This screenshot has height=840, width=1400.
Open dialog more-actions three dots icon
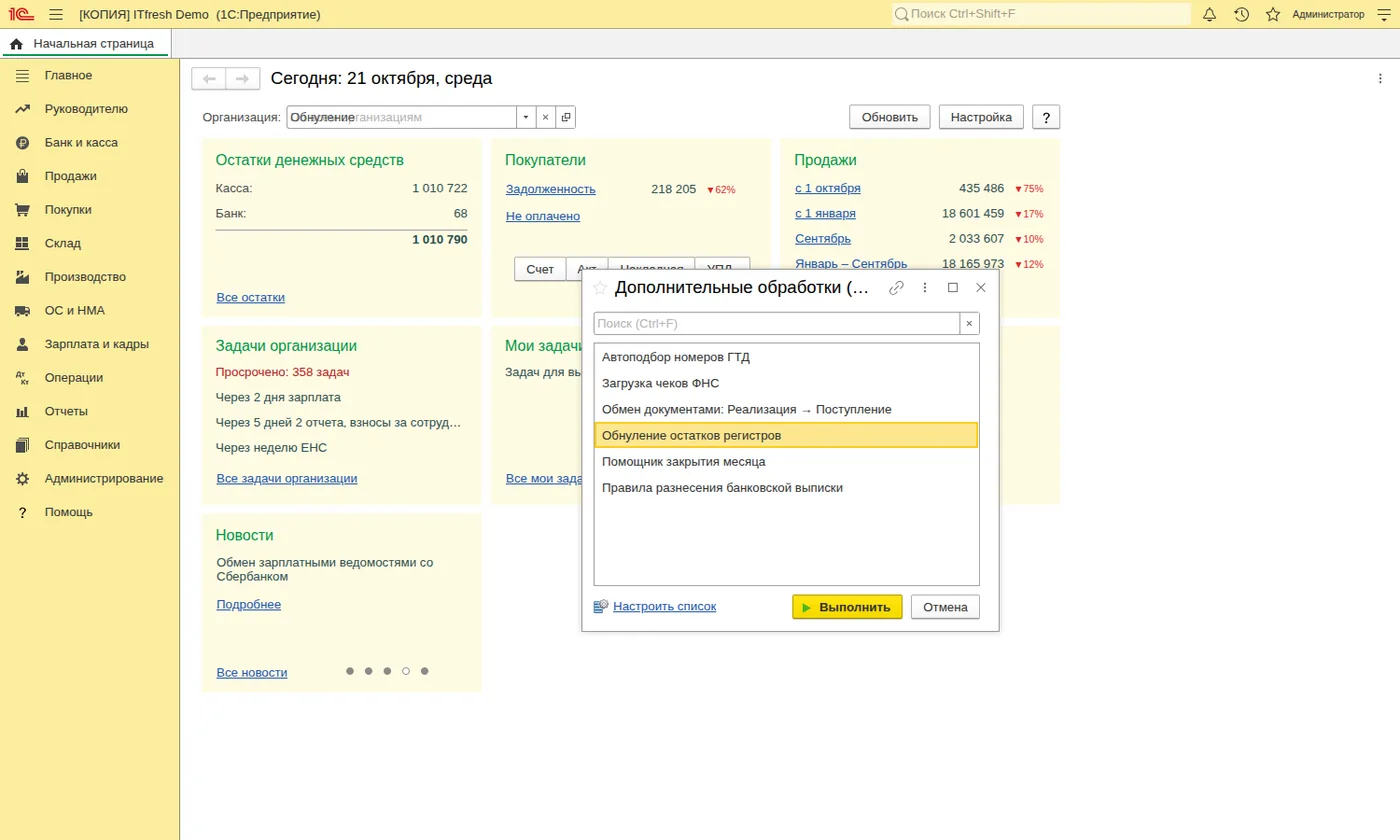(925, 288)
